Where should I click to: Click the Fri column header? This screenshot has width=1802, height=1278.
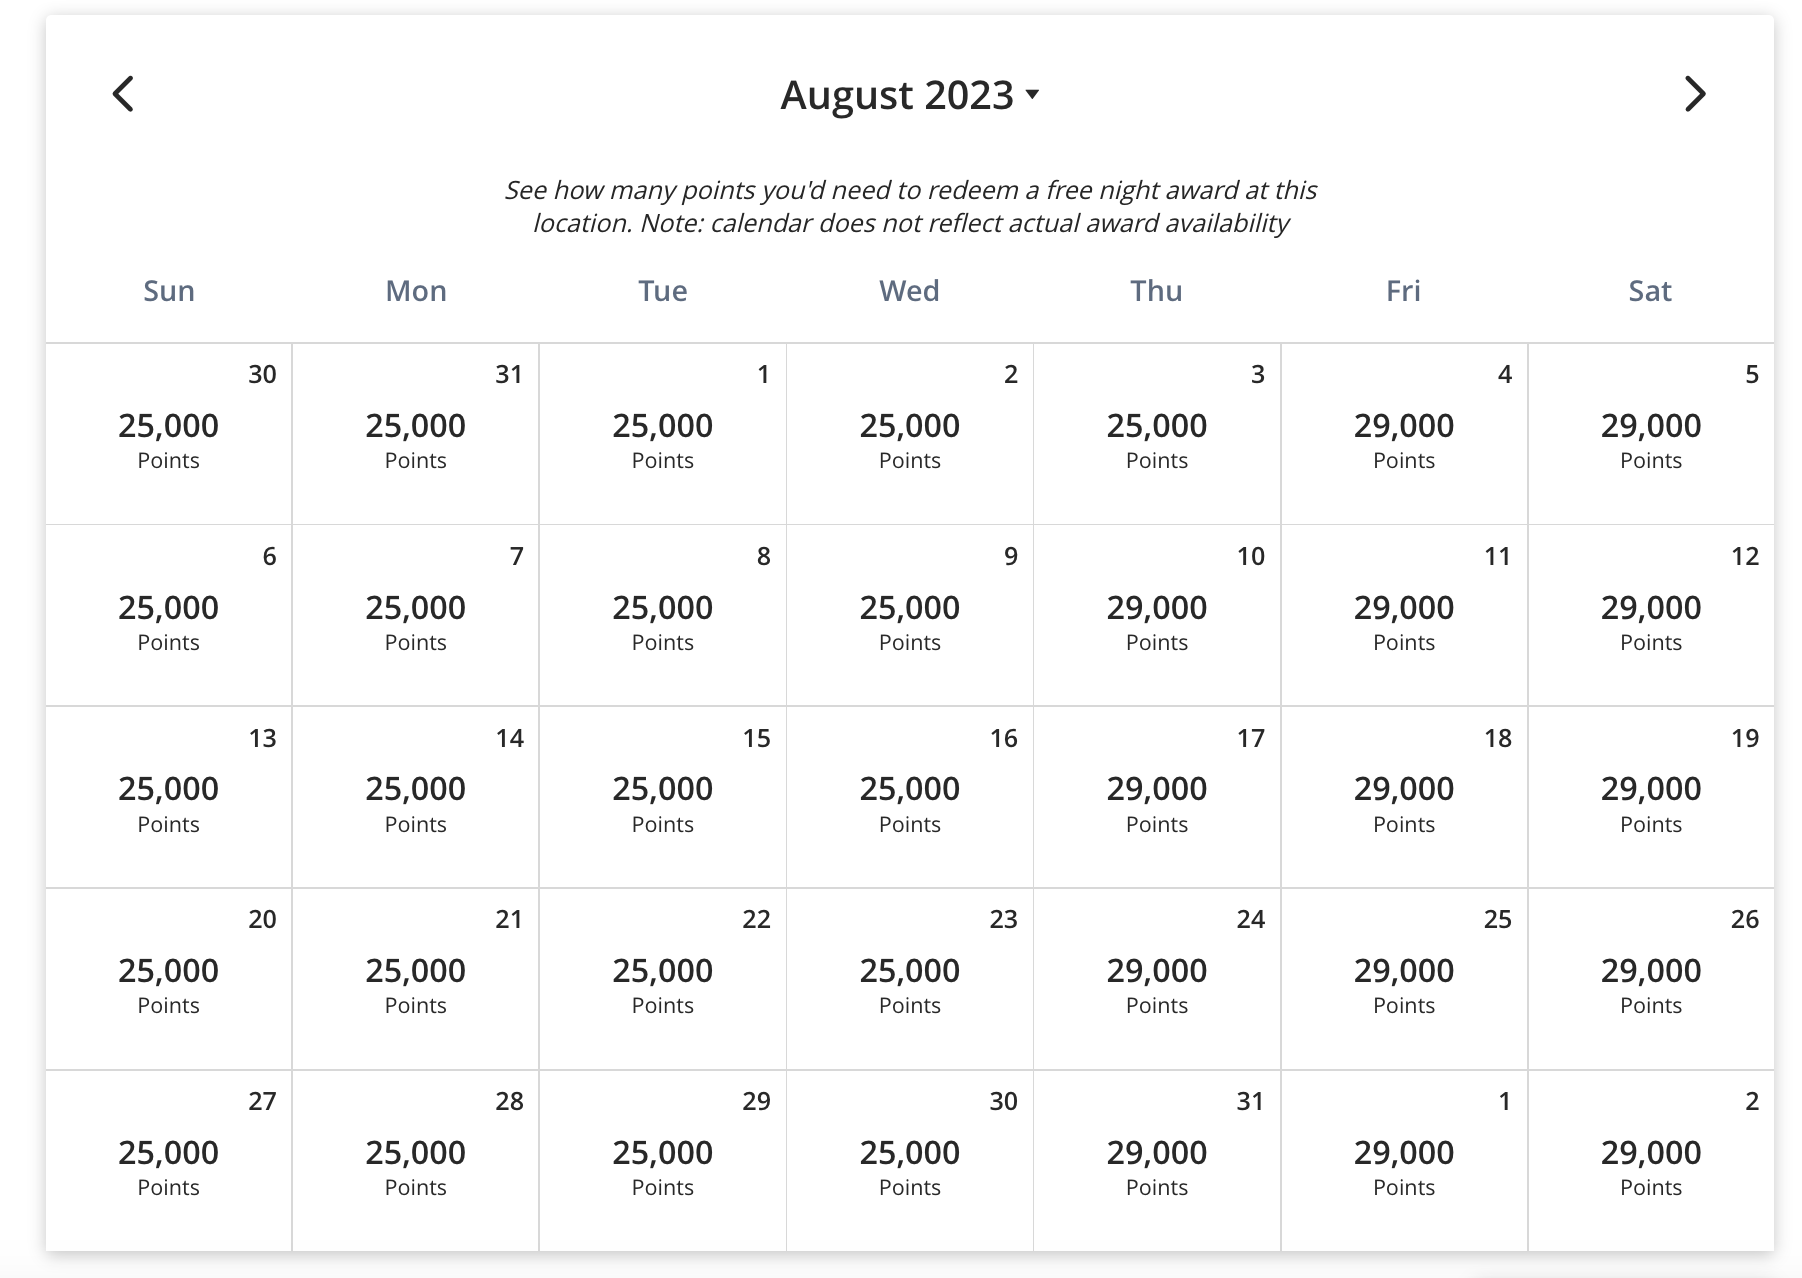[1403, 291]
